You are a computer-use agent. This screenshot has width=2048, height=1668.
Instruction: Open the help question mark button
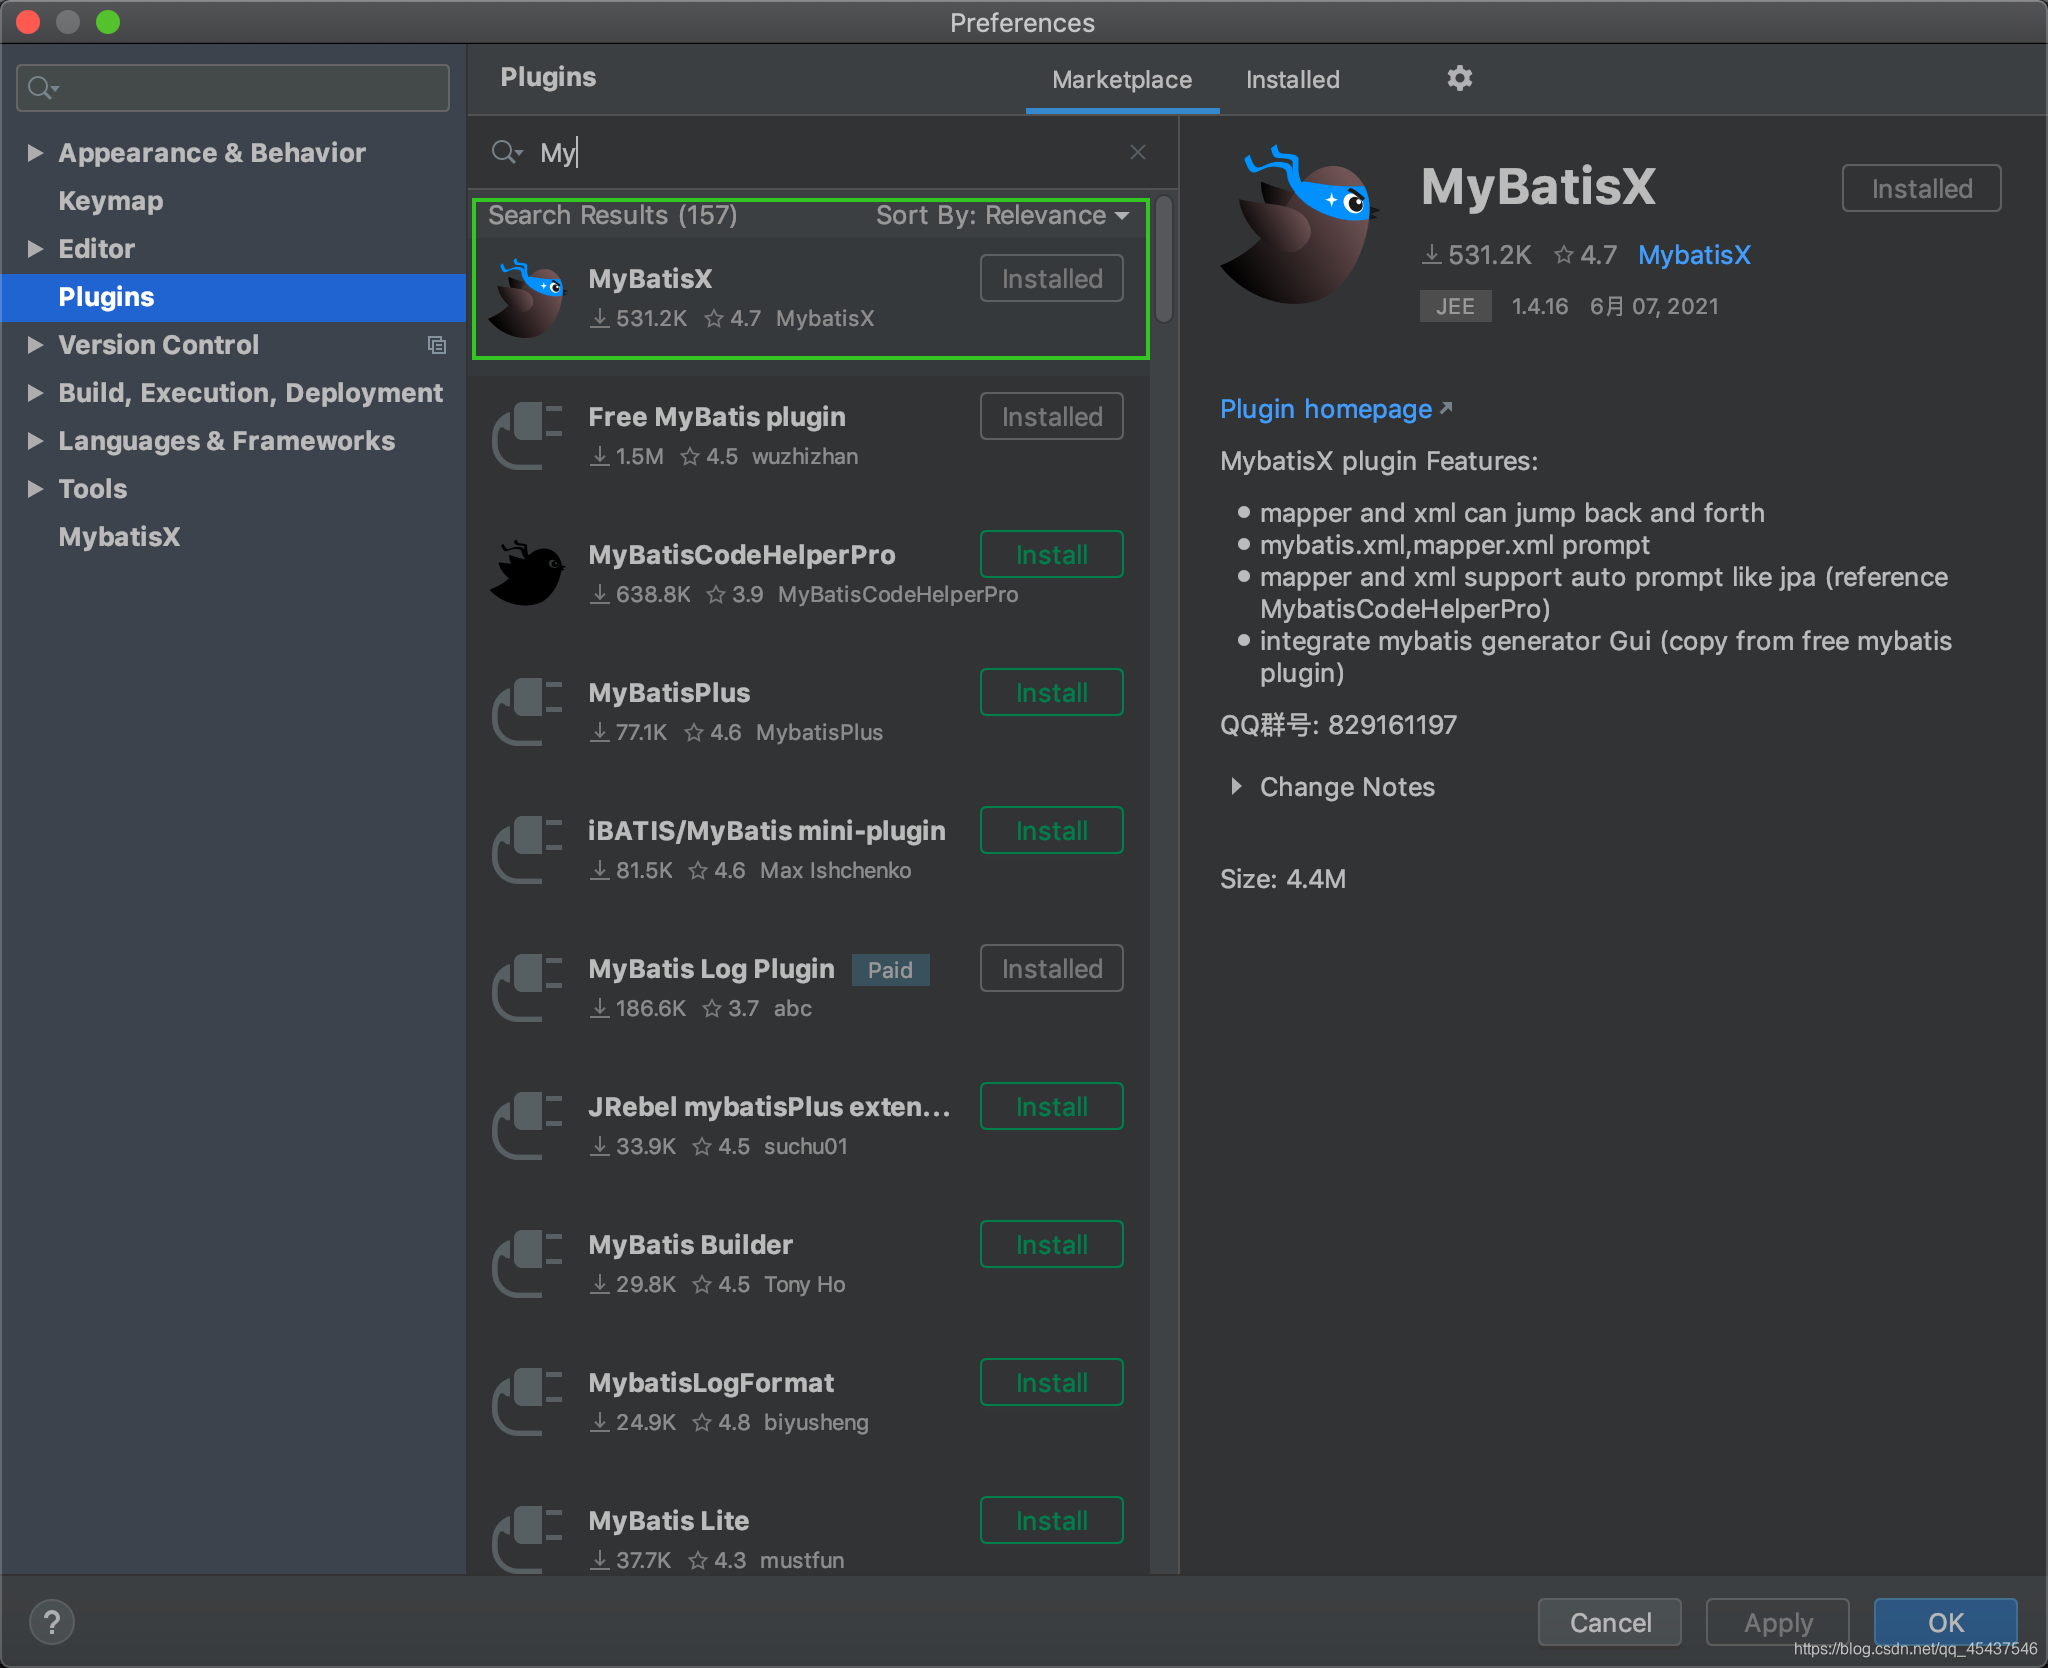point(52,1622)
